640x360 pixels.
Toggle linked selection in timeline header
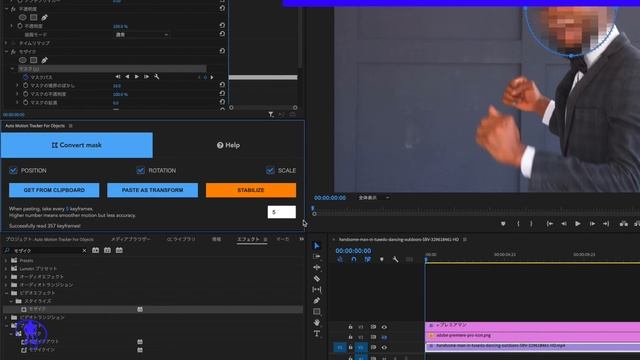point(368,260)
